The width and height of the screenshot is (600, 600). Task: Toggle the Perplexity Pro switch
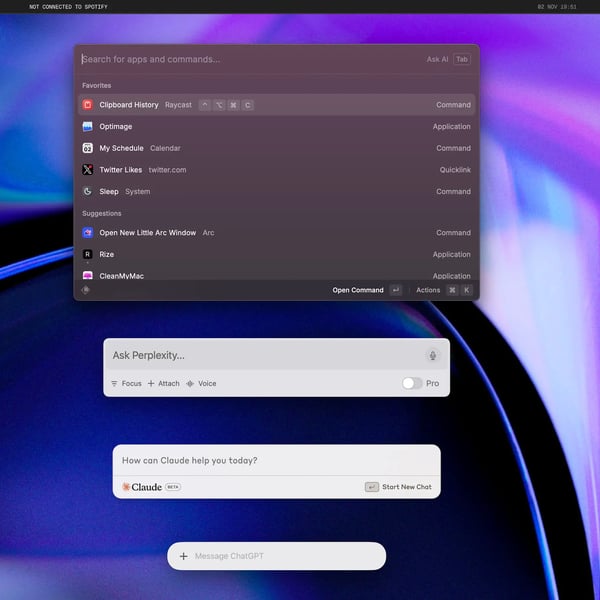pos(412,383)
